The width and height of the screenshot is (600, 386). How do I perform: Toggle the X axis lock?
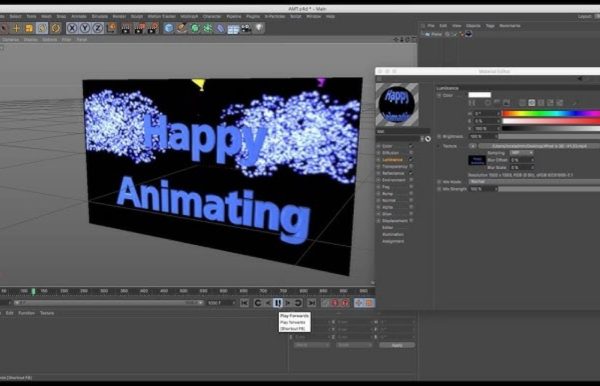(x=72, y=28)
